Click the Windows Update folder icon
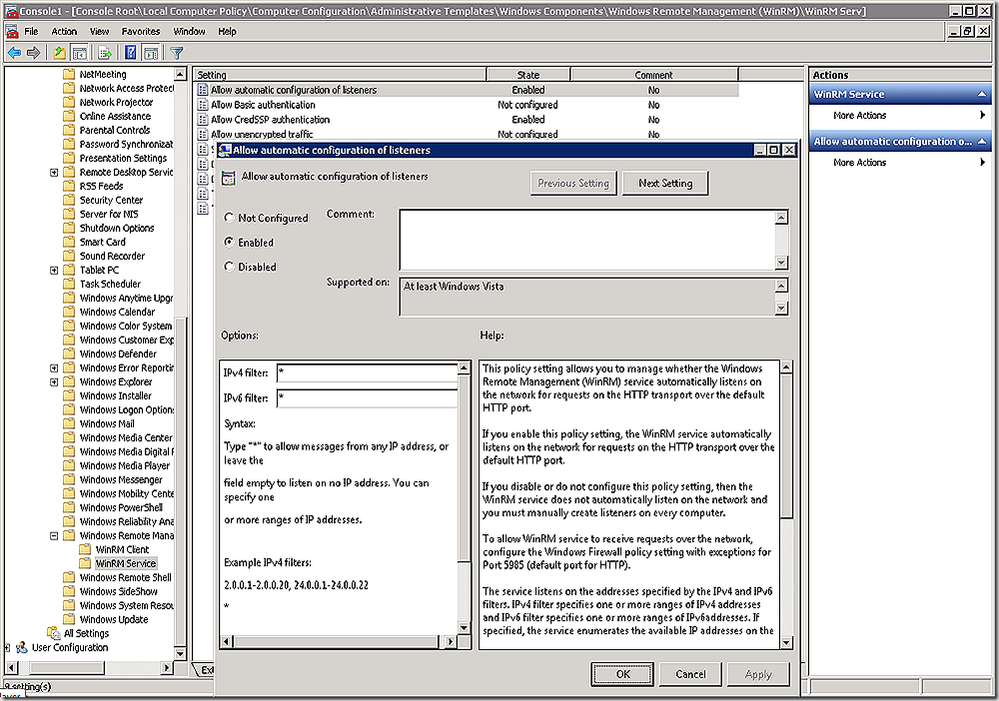Image resolution: width=999 pixels, height=701 pixels. (x=69, y=619)
